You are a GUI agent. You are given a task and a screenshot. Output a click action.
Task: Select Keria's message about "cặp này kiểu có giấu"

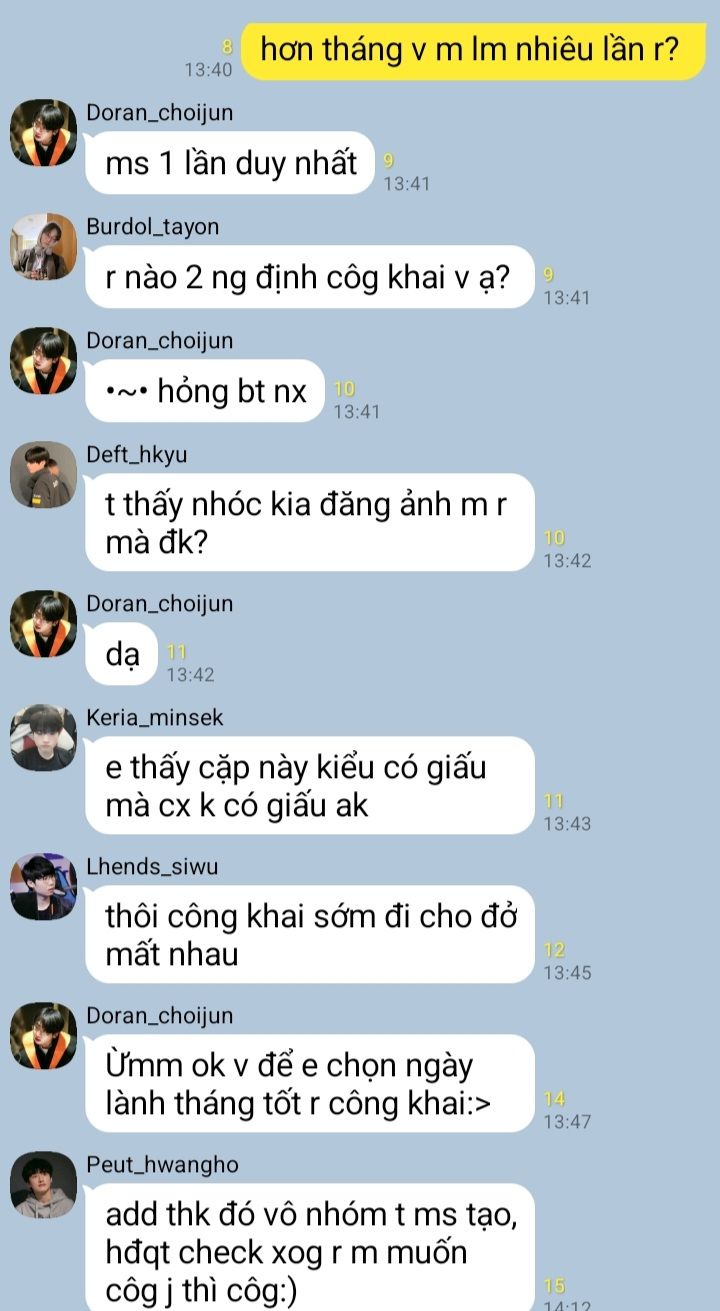309,785
